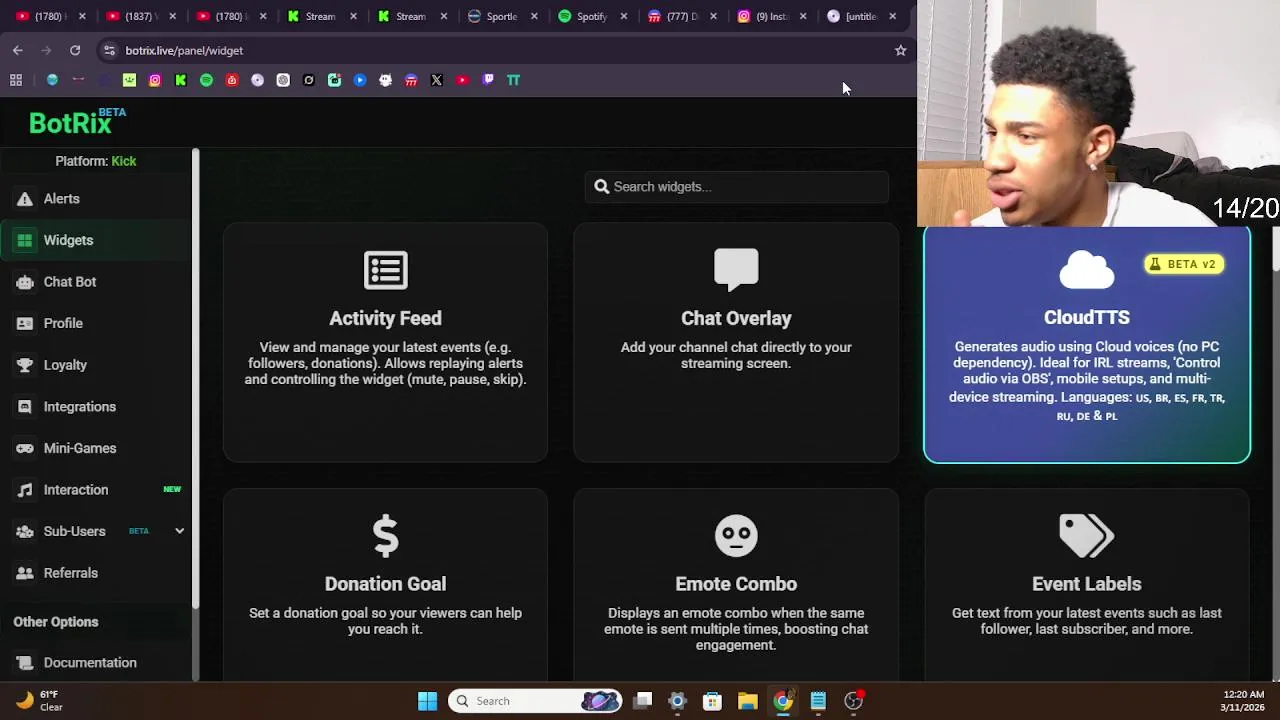Open the Interaction section marked NEW
The width and height of the screenshot is (1280, 720).
coord(97,490)
